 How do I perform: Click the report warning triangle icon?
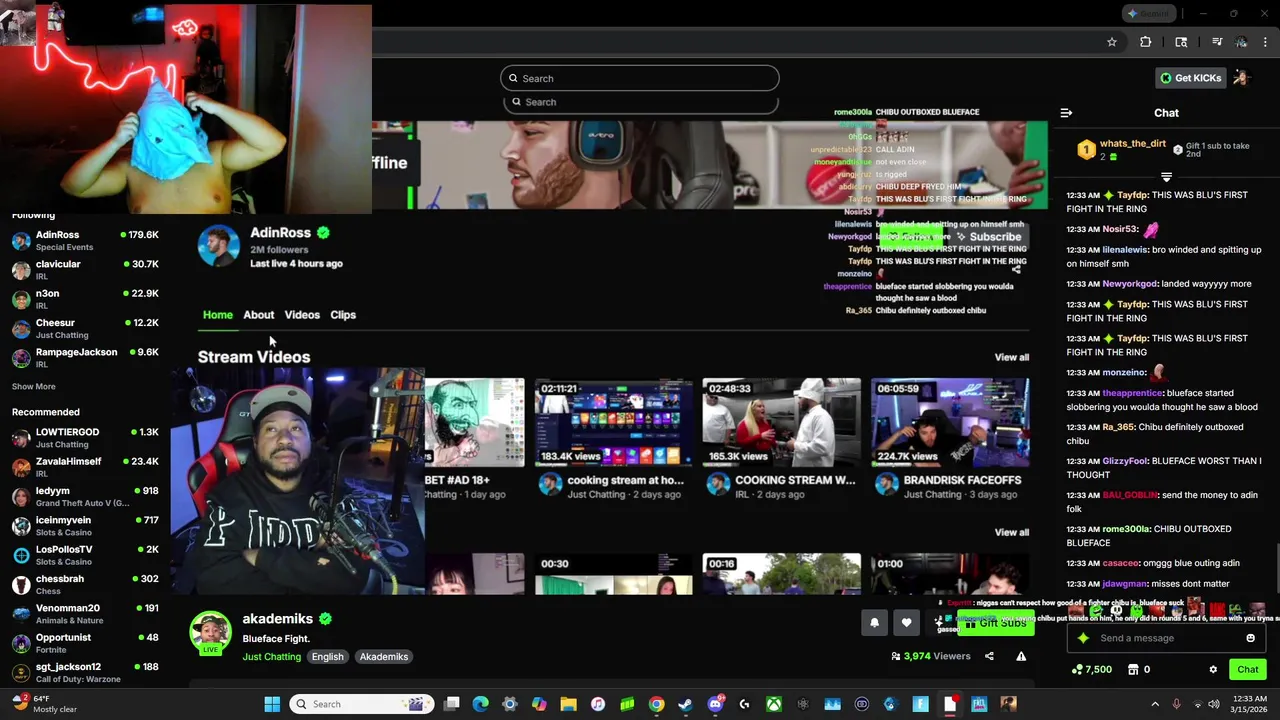pyautogui.click(x=1021, y=656)
